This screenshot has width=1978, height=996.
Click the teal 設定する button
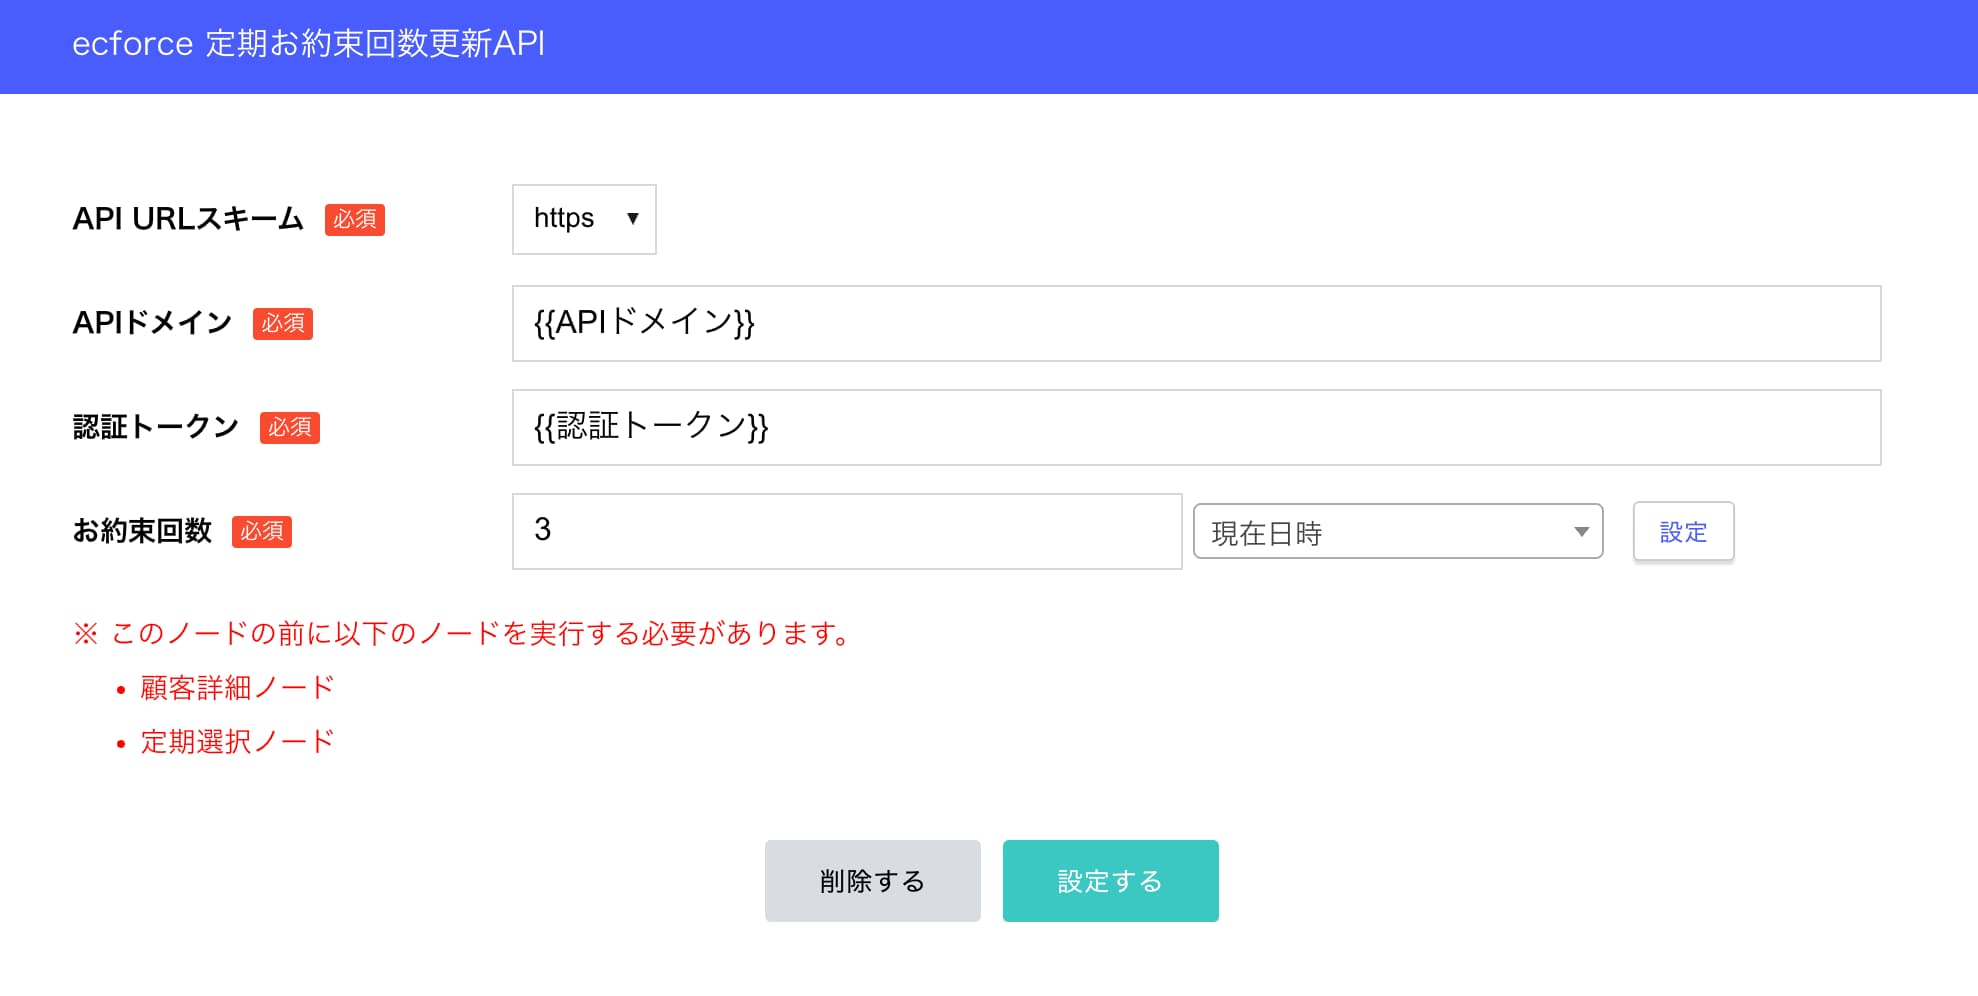point(1110,881)
